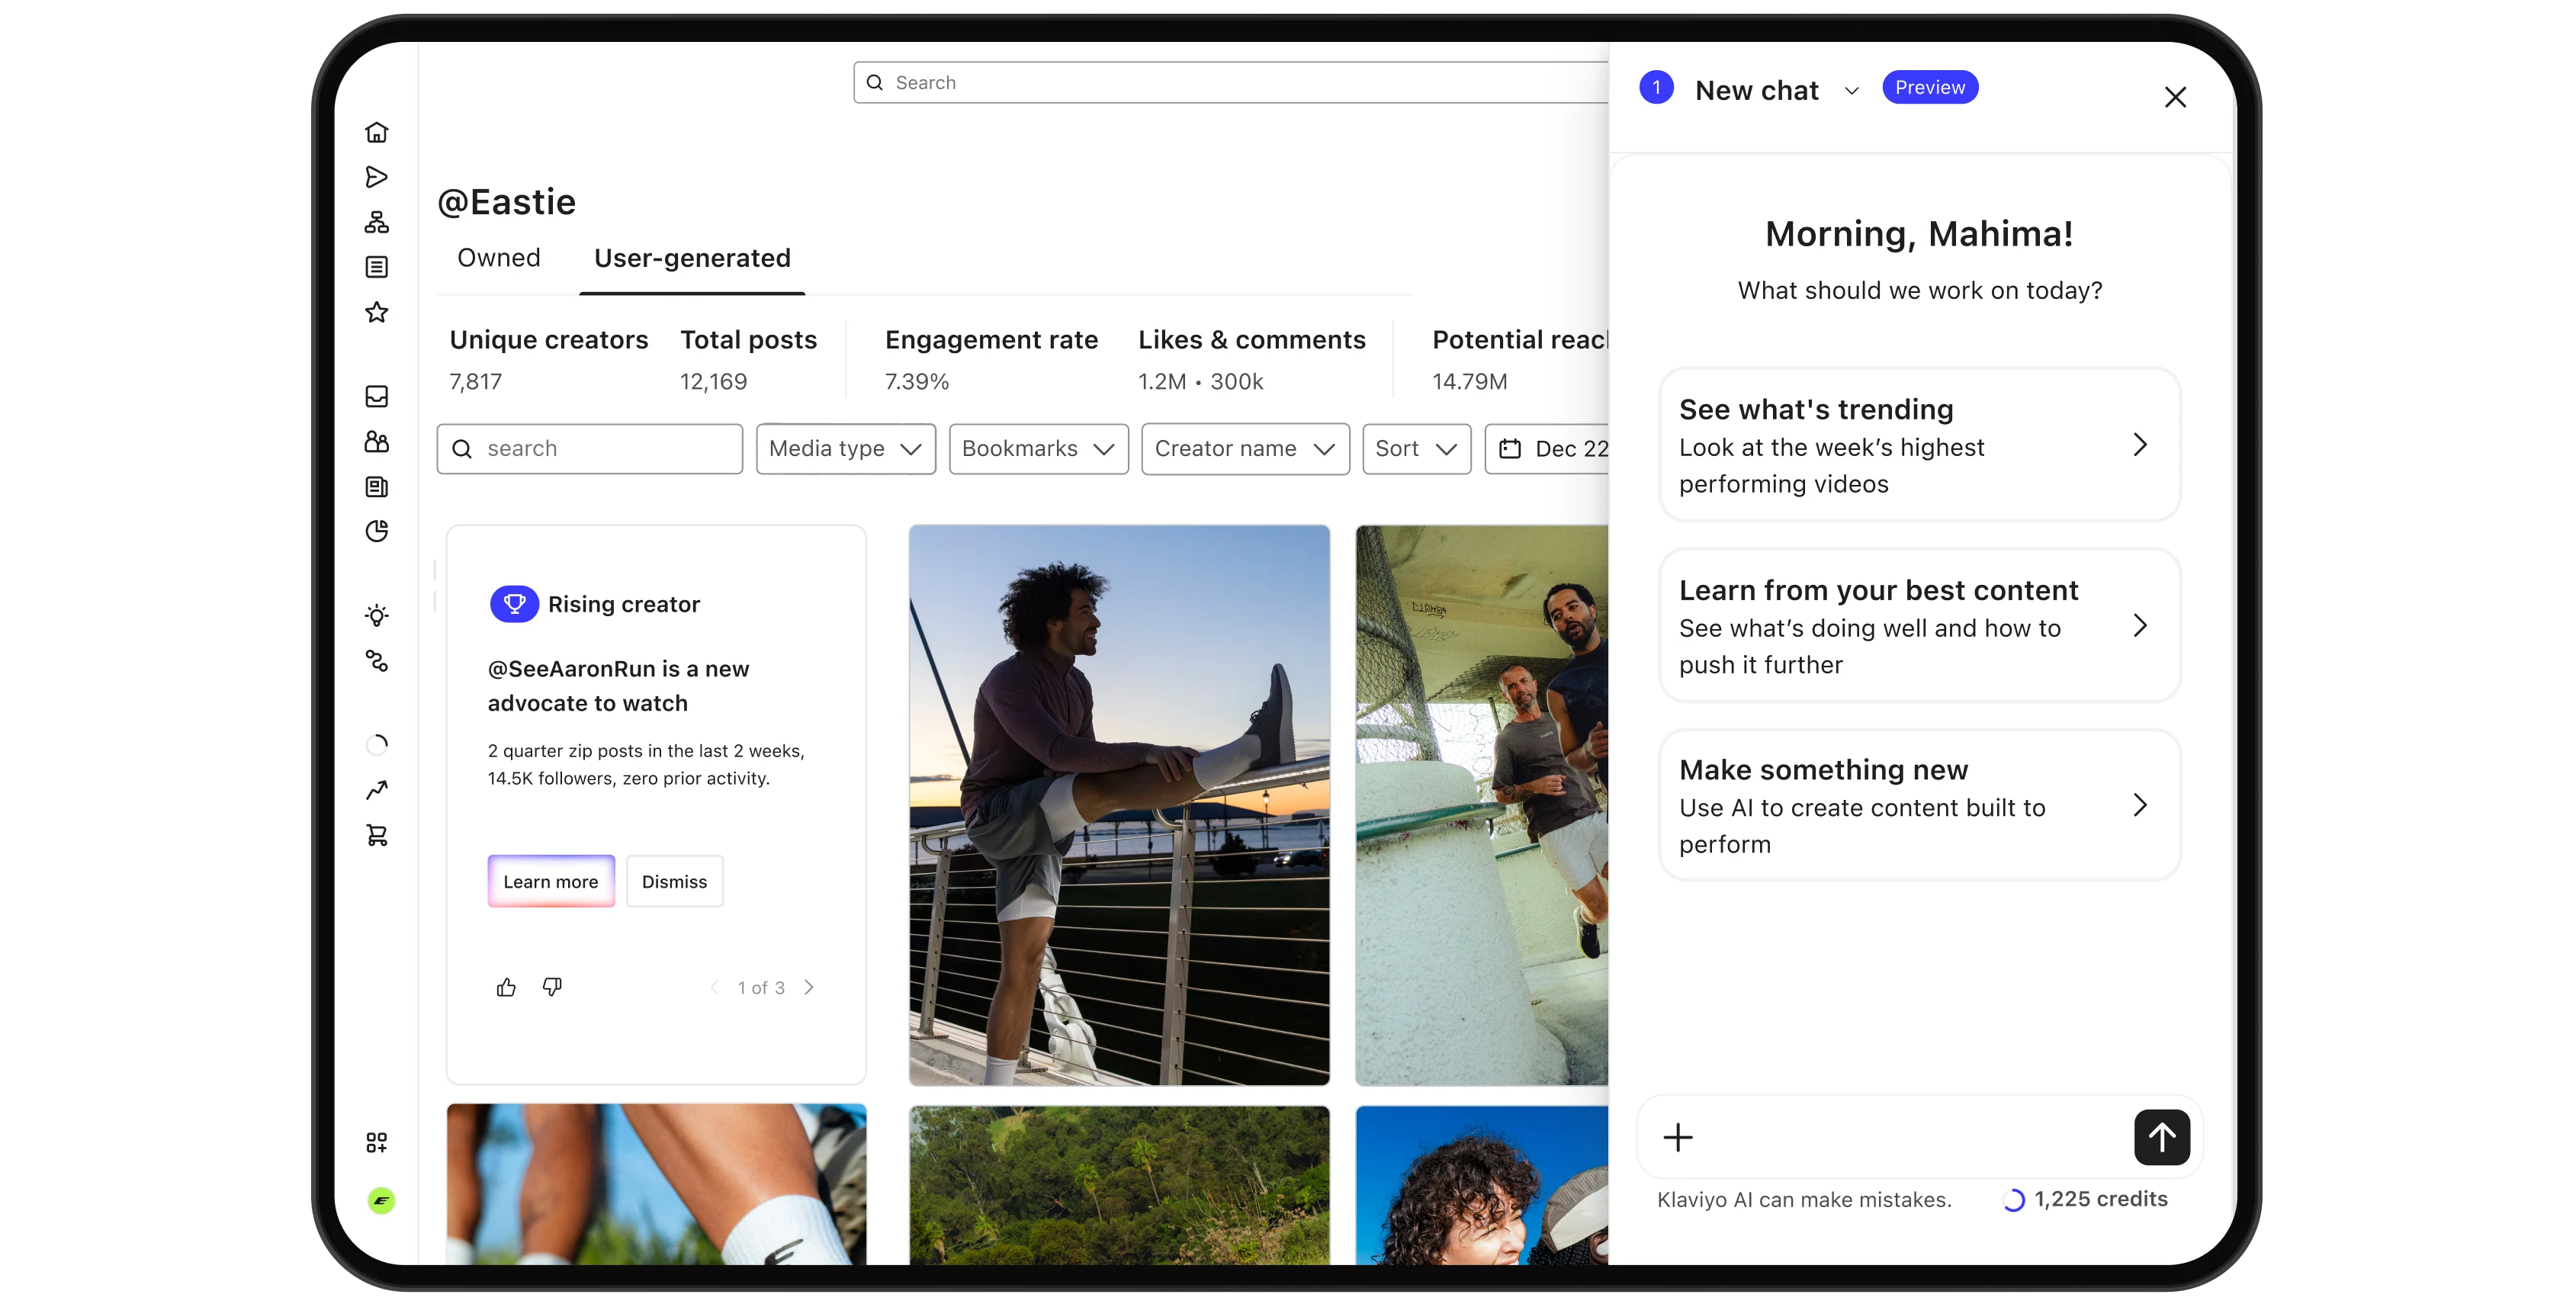Click the Preview badge
Image resolution: width=2576 pixels, height=1304 pixels.
pos(1929,87)
